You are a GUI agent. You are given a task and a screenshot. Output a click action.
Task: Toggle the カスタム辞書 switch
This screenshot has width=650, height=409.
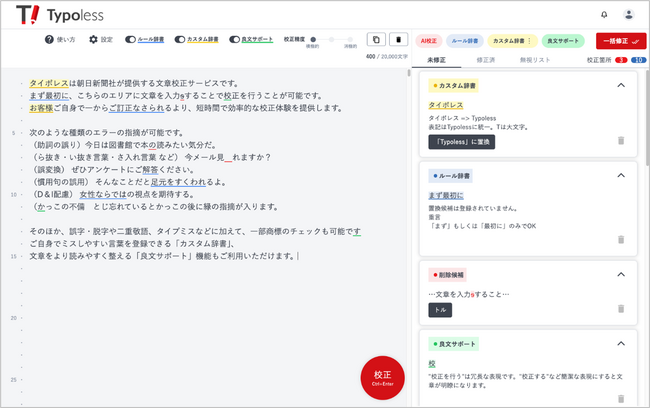[181, 40]
